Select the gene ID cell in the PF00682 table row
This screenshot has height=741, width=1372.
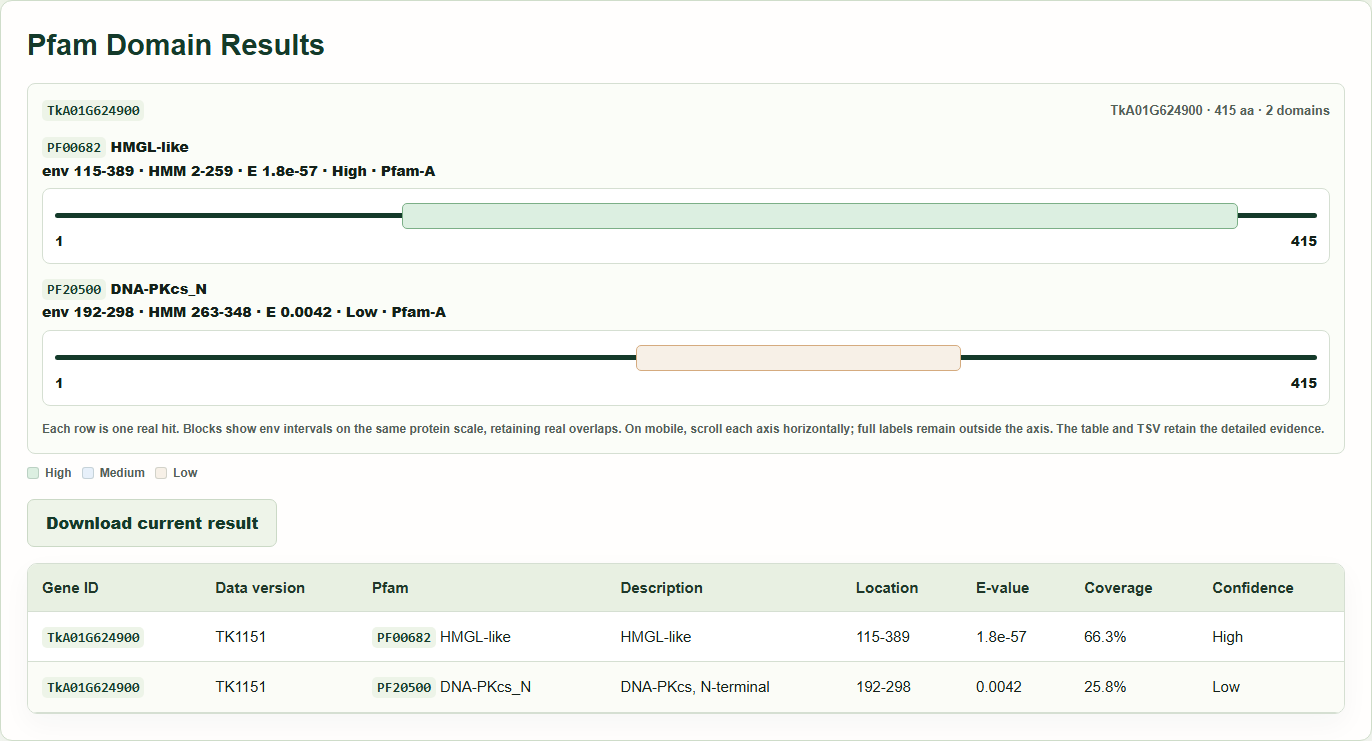(93, 637)
